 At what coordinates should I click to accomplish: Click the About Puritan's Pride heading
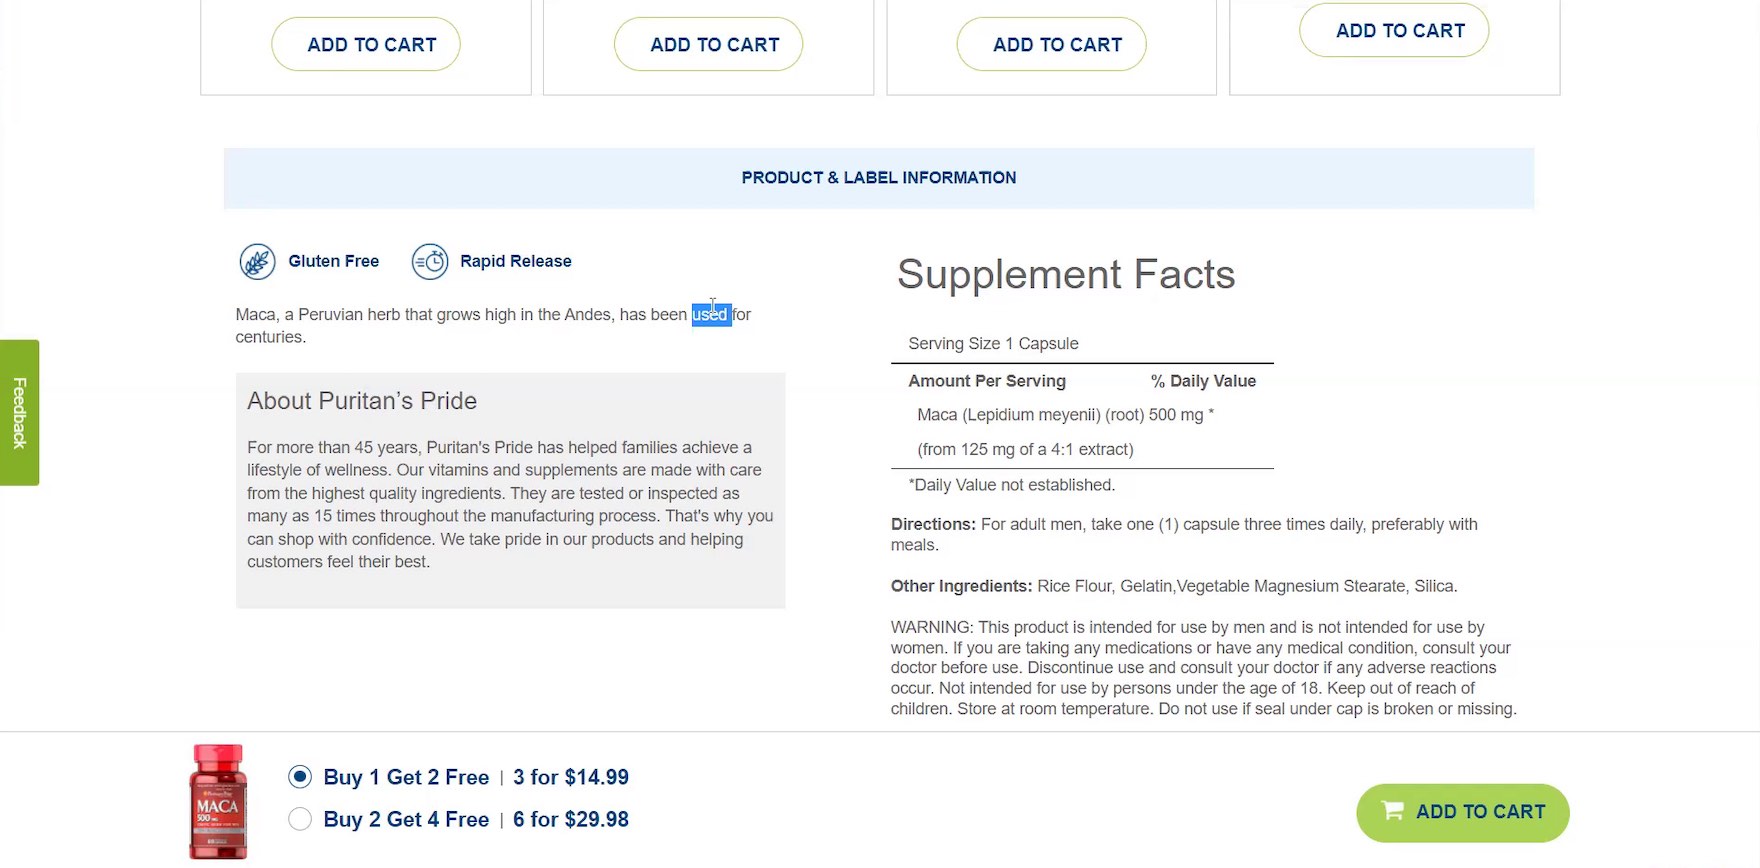[x=362, y=401]
